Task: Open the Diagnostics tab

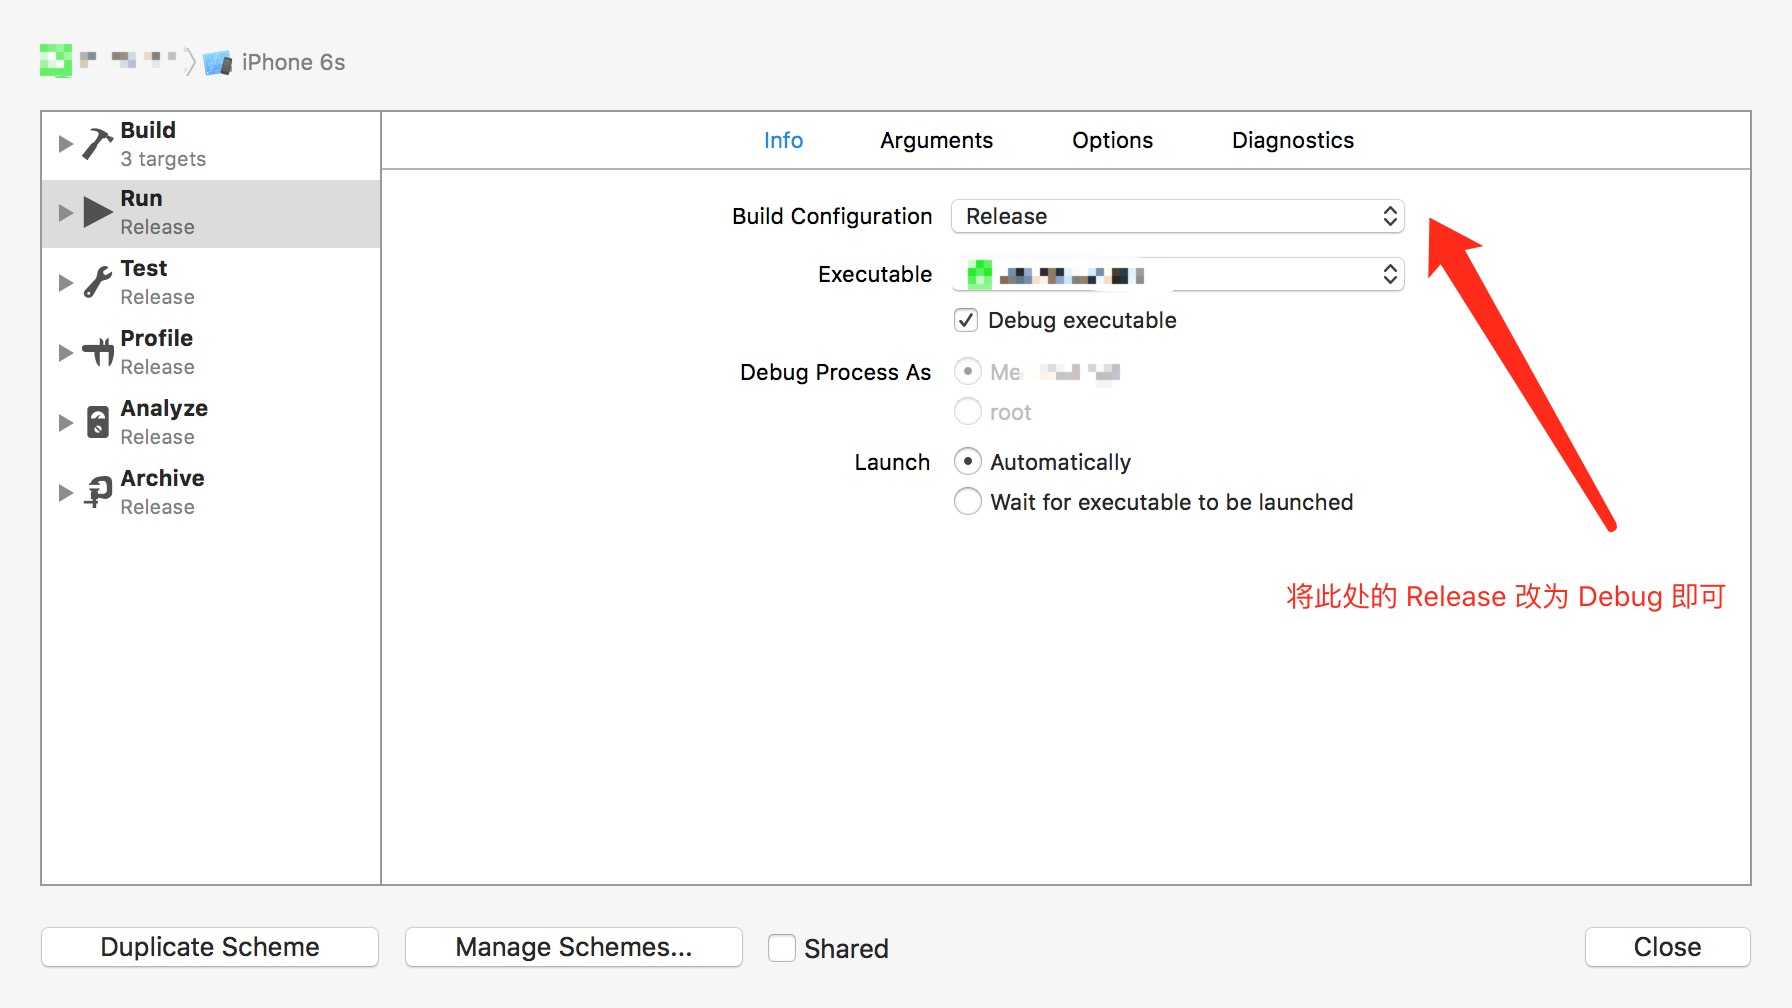Action: [x=1292, y=140]
